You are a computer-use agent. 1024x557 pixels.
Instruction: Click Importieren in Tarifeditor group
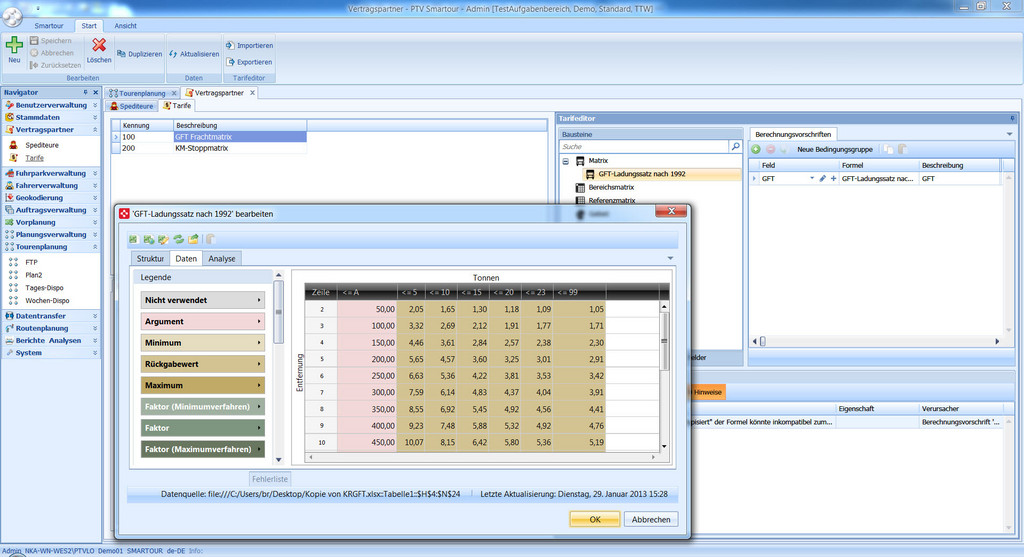[x=249, y=45]
